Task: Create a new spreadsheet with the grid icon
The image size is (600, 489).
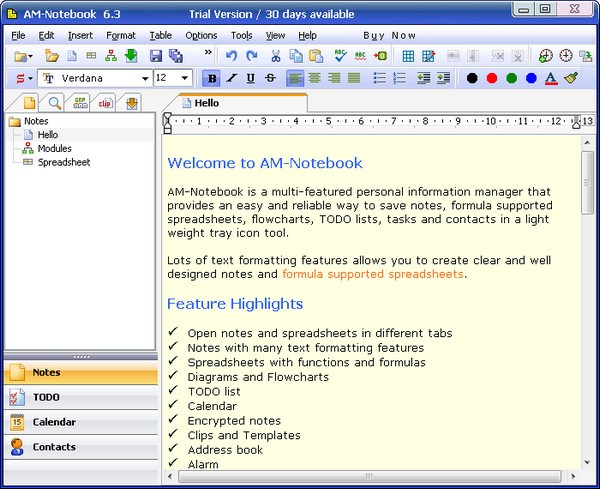Action: (91, 56)
